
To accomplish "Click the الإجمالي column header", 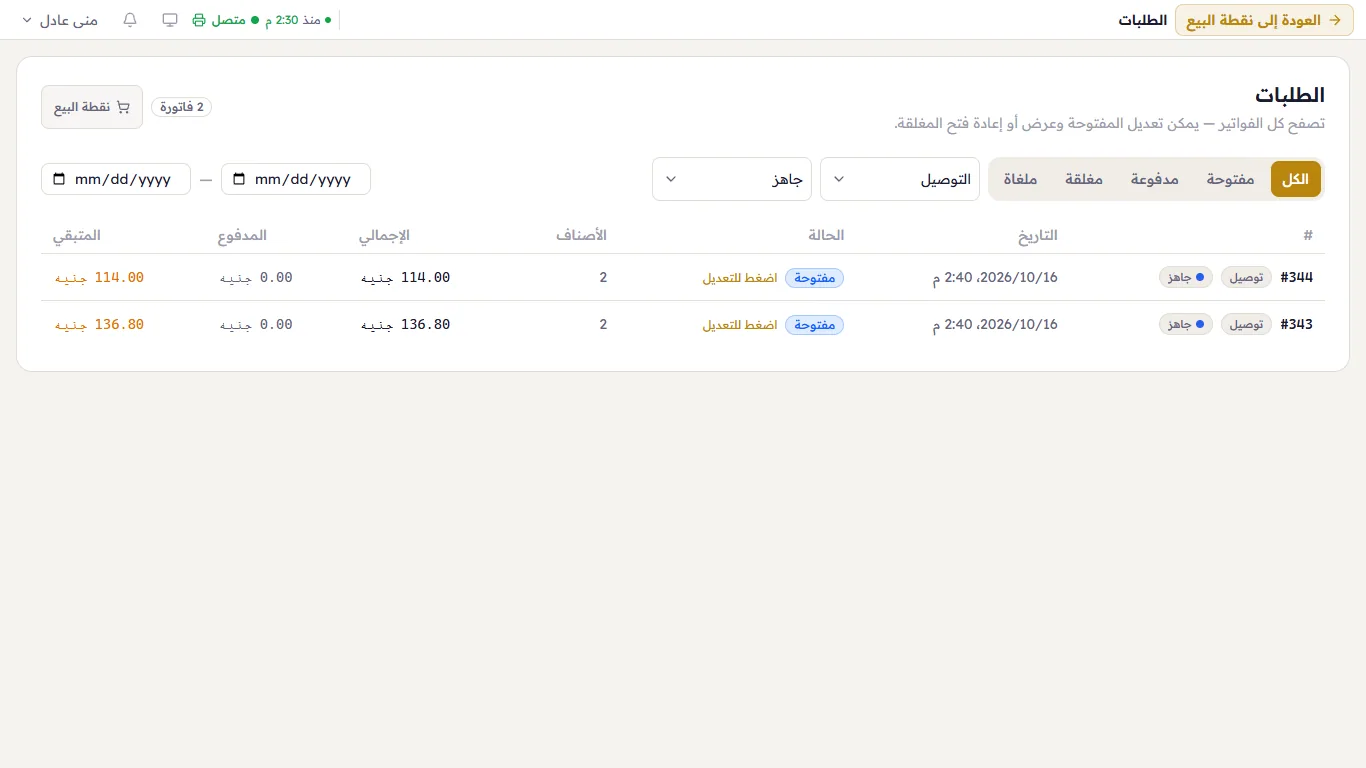I will 385,236.
